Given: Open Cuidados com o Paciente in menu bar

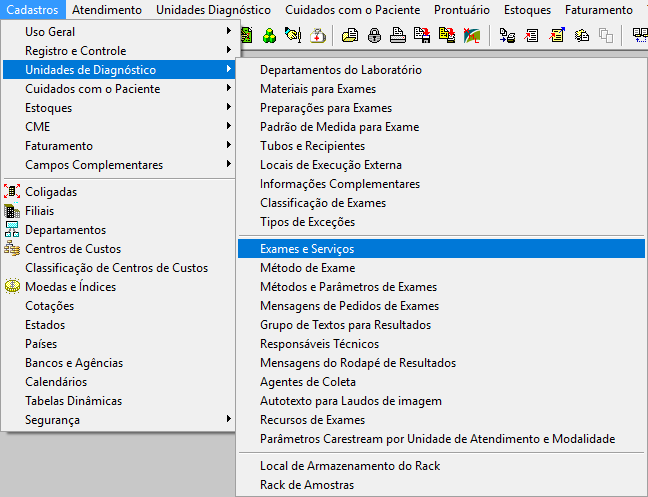Looking at the screenshot, I should coord(353,10).
